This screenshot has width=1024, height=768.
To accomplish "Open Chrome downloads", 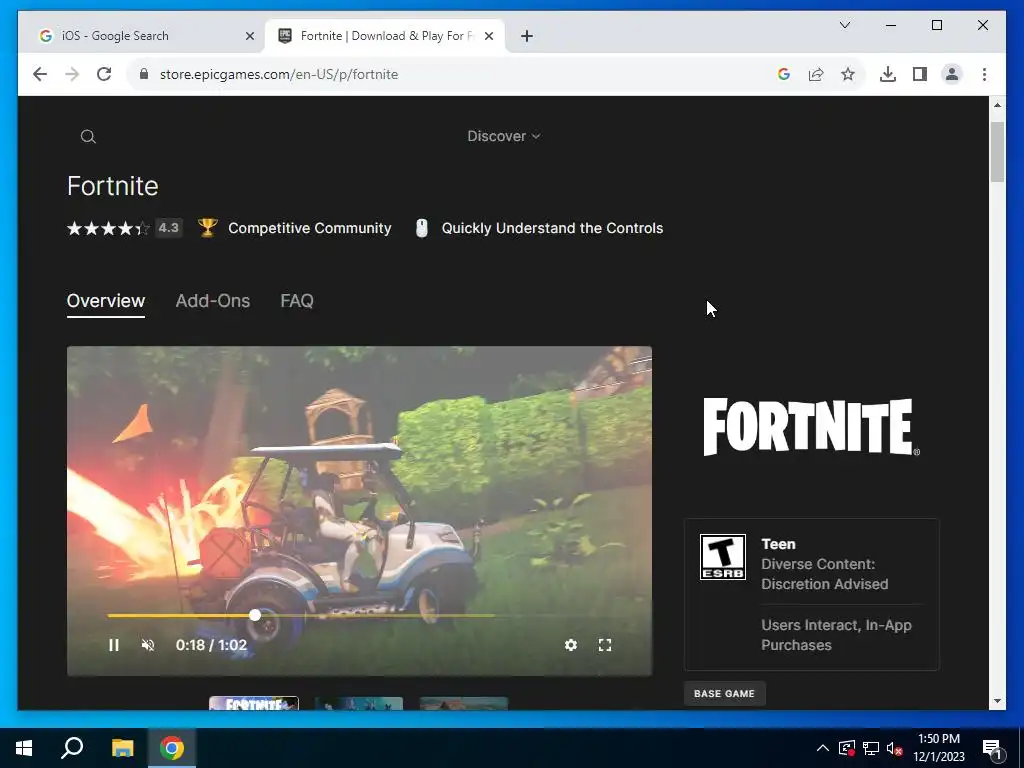I will click(888, 74).
